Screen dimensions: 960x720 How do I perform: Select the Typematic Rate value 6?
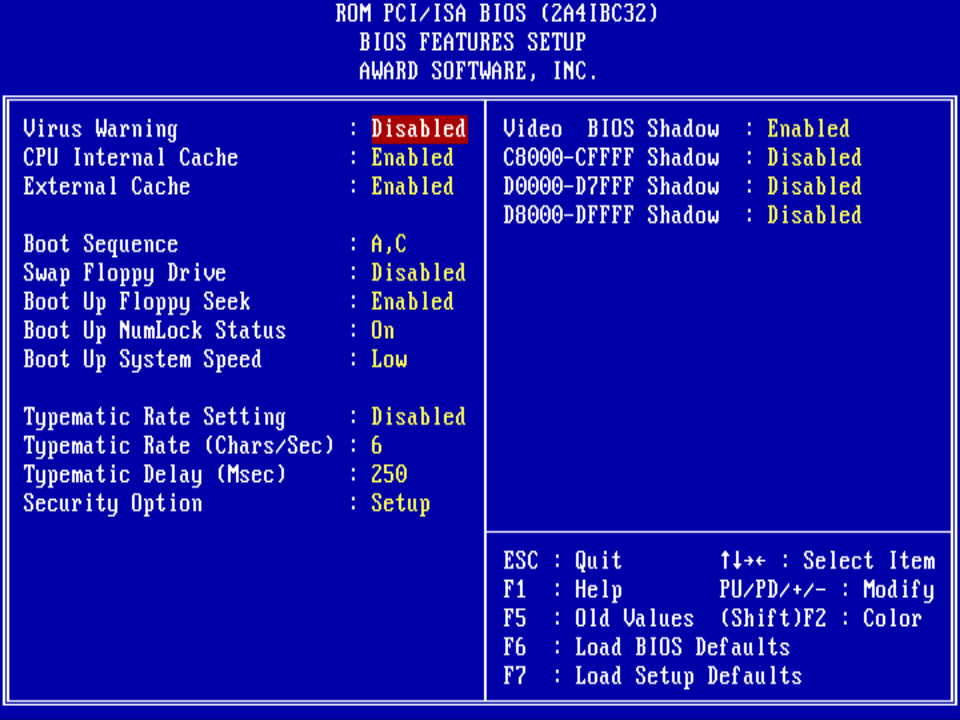click(377, 446)
